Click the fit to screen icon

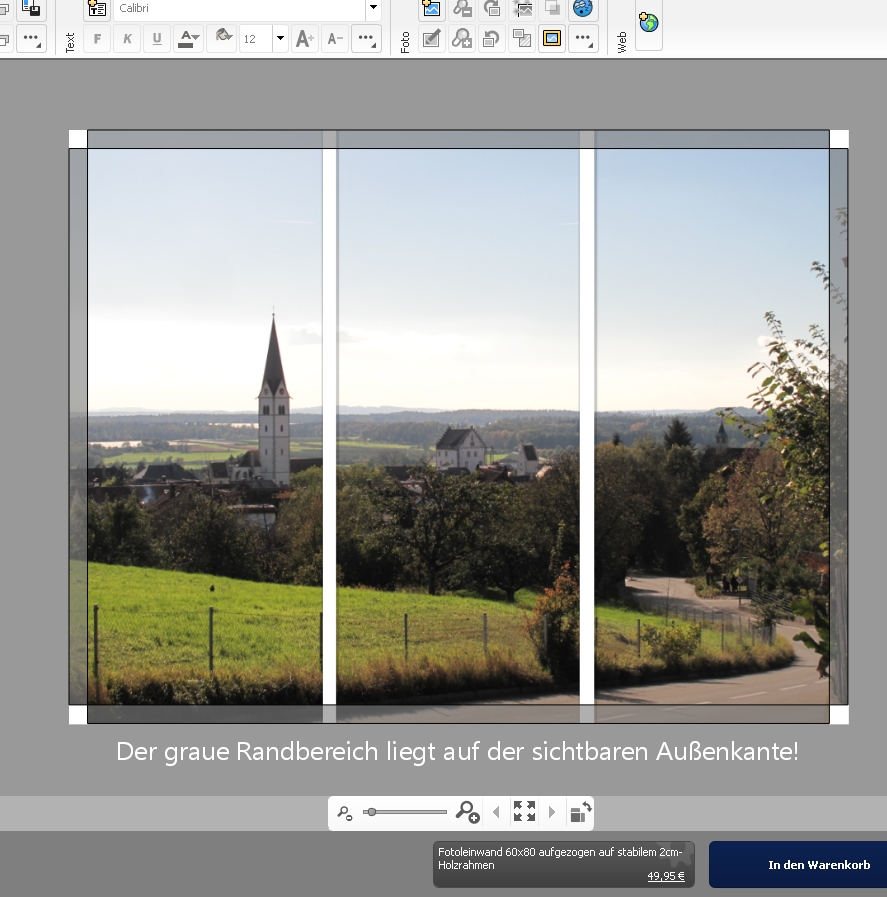point(524,812)
